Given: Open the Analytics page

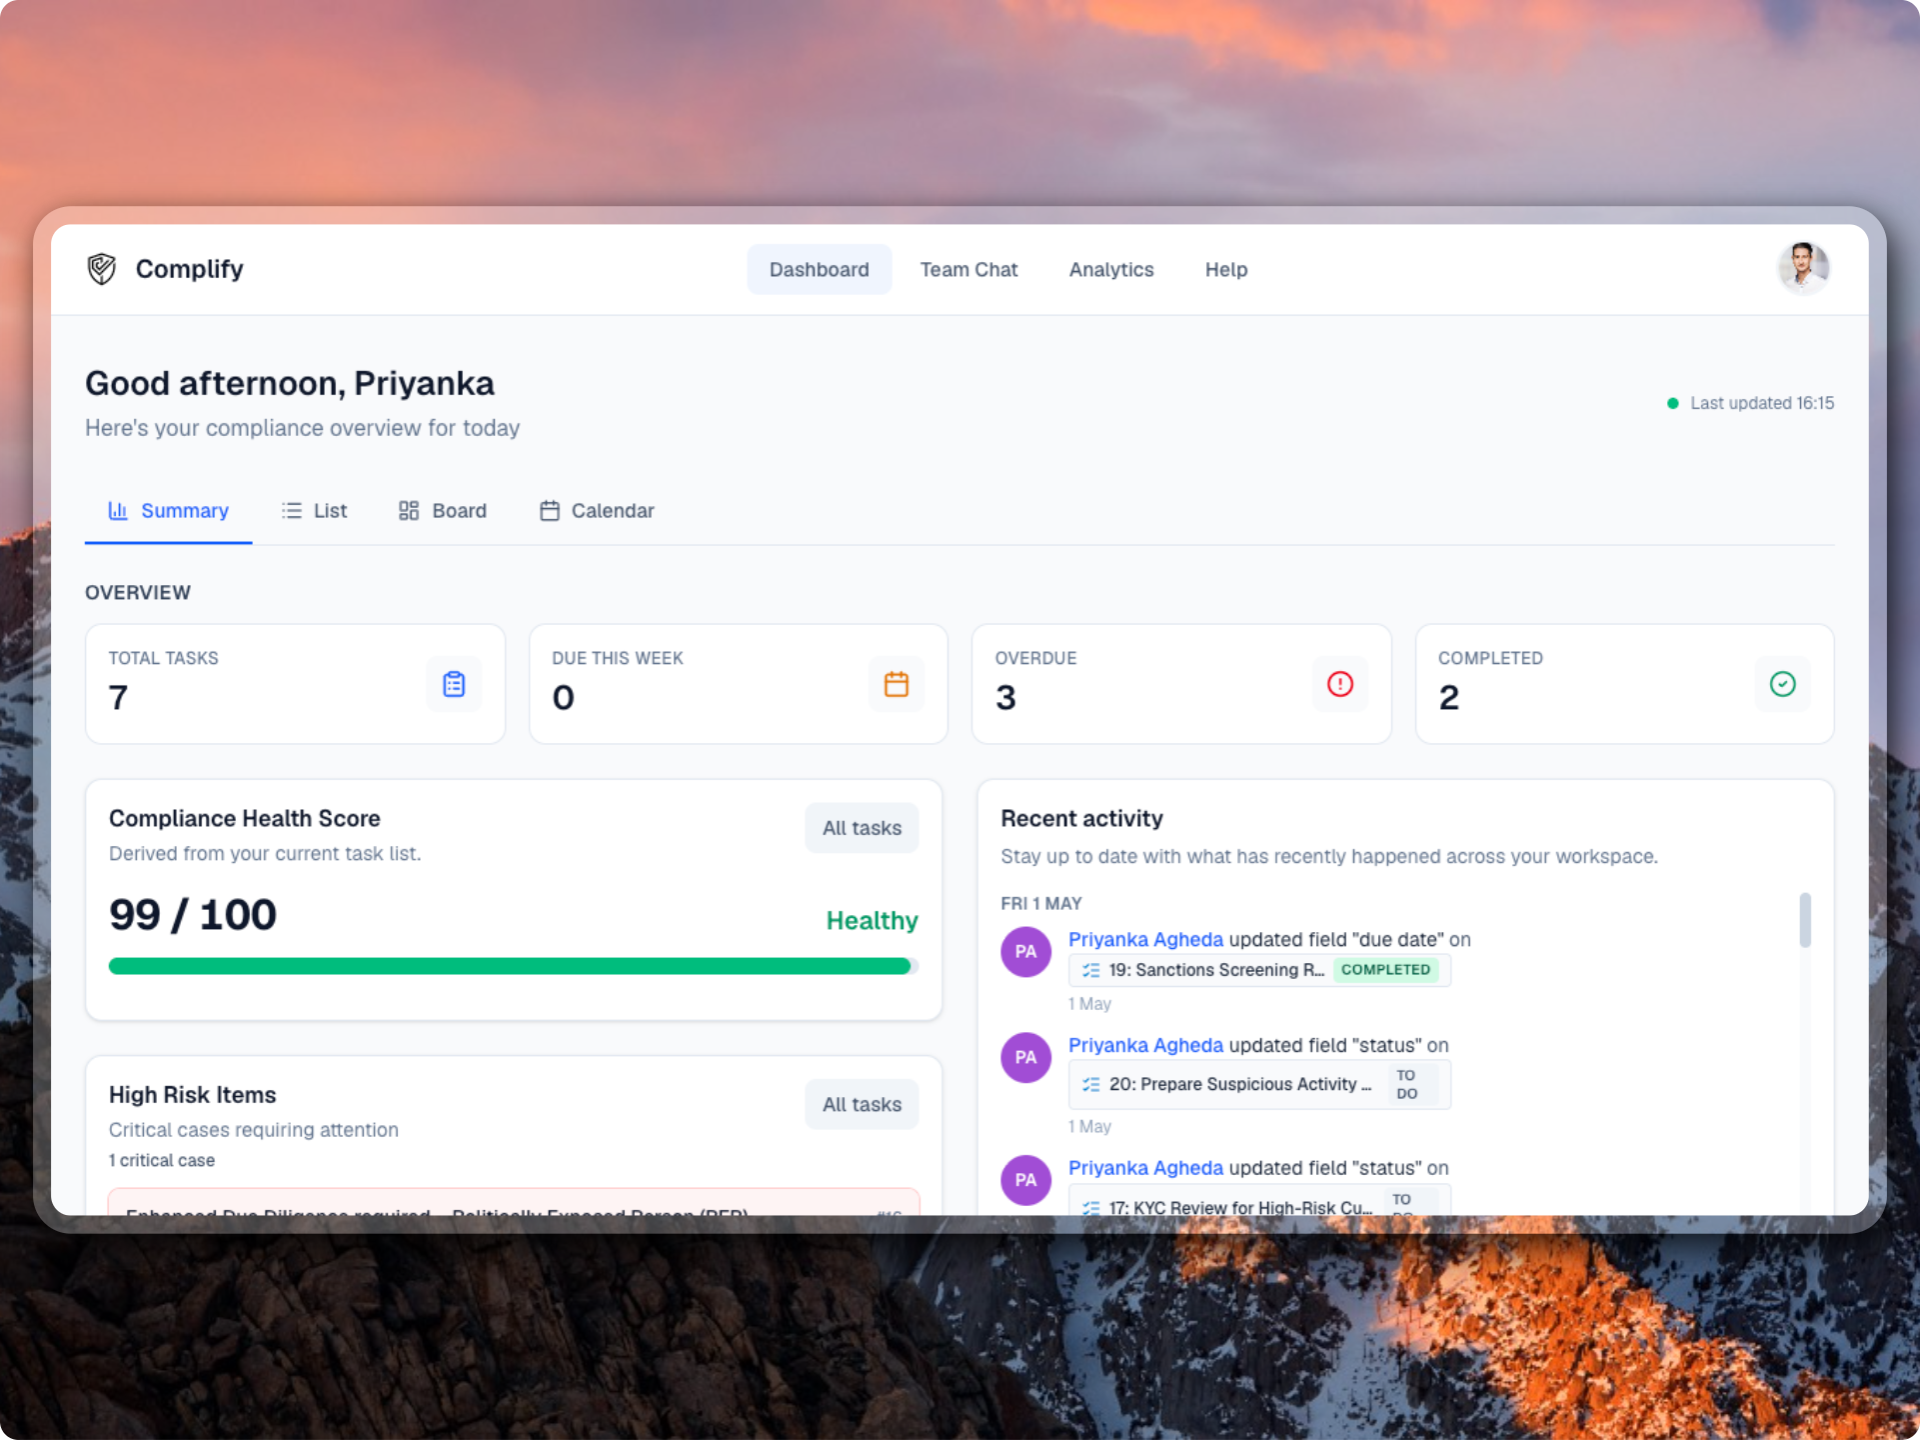Looking at the screenshot, I should (1111, 269).
